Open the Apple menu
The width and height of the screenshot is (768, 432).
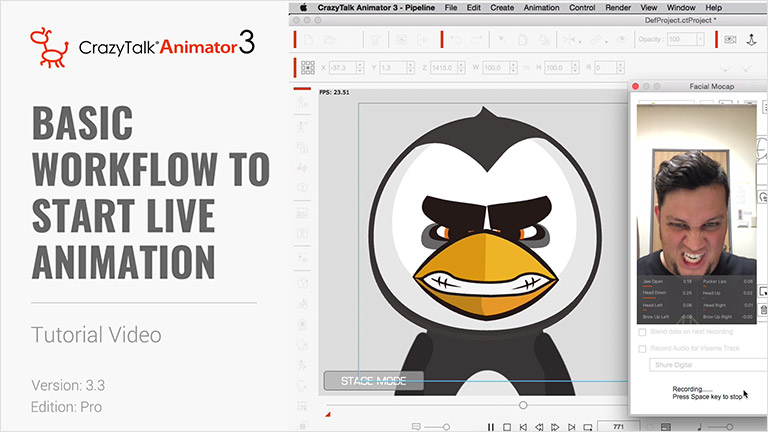(x=303, y=7)
